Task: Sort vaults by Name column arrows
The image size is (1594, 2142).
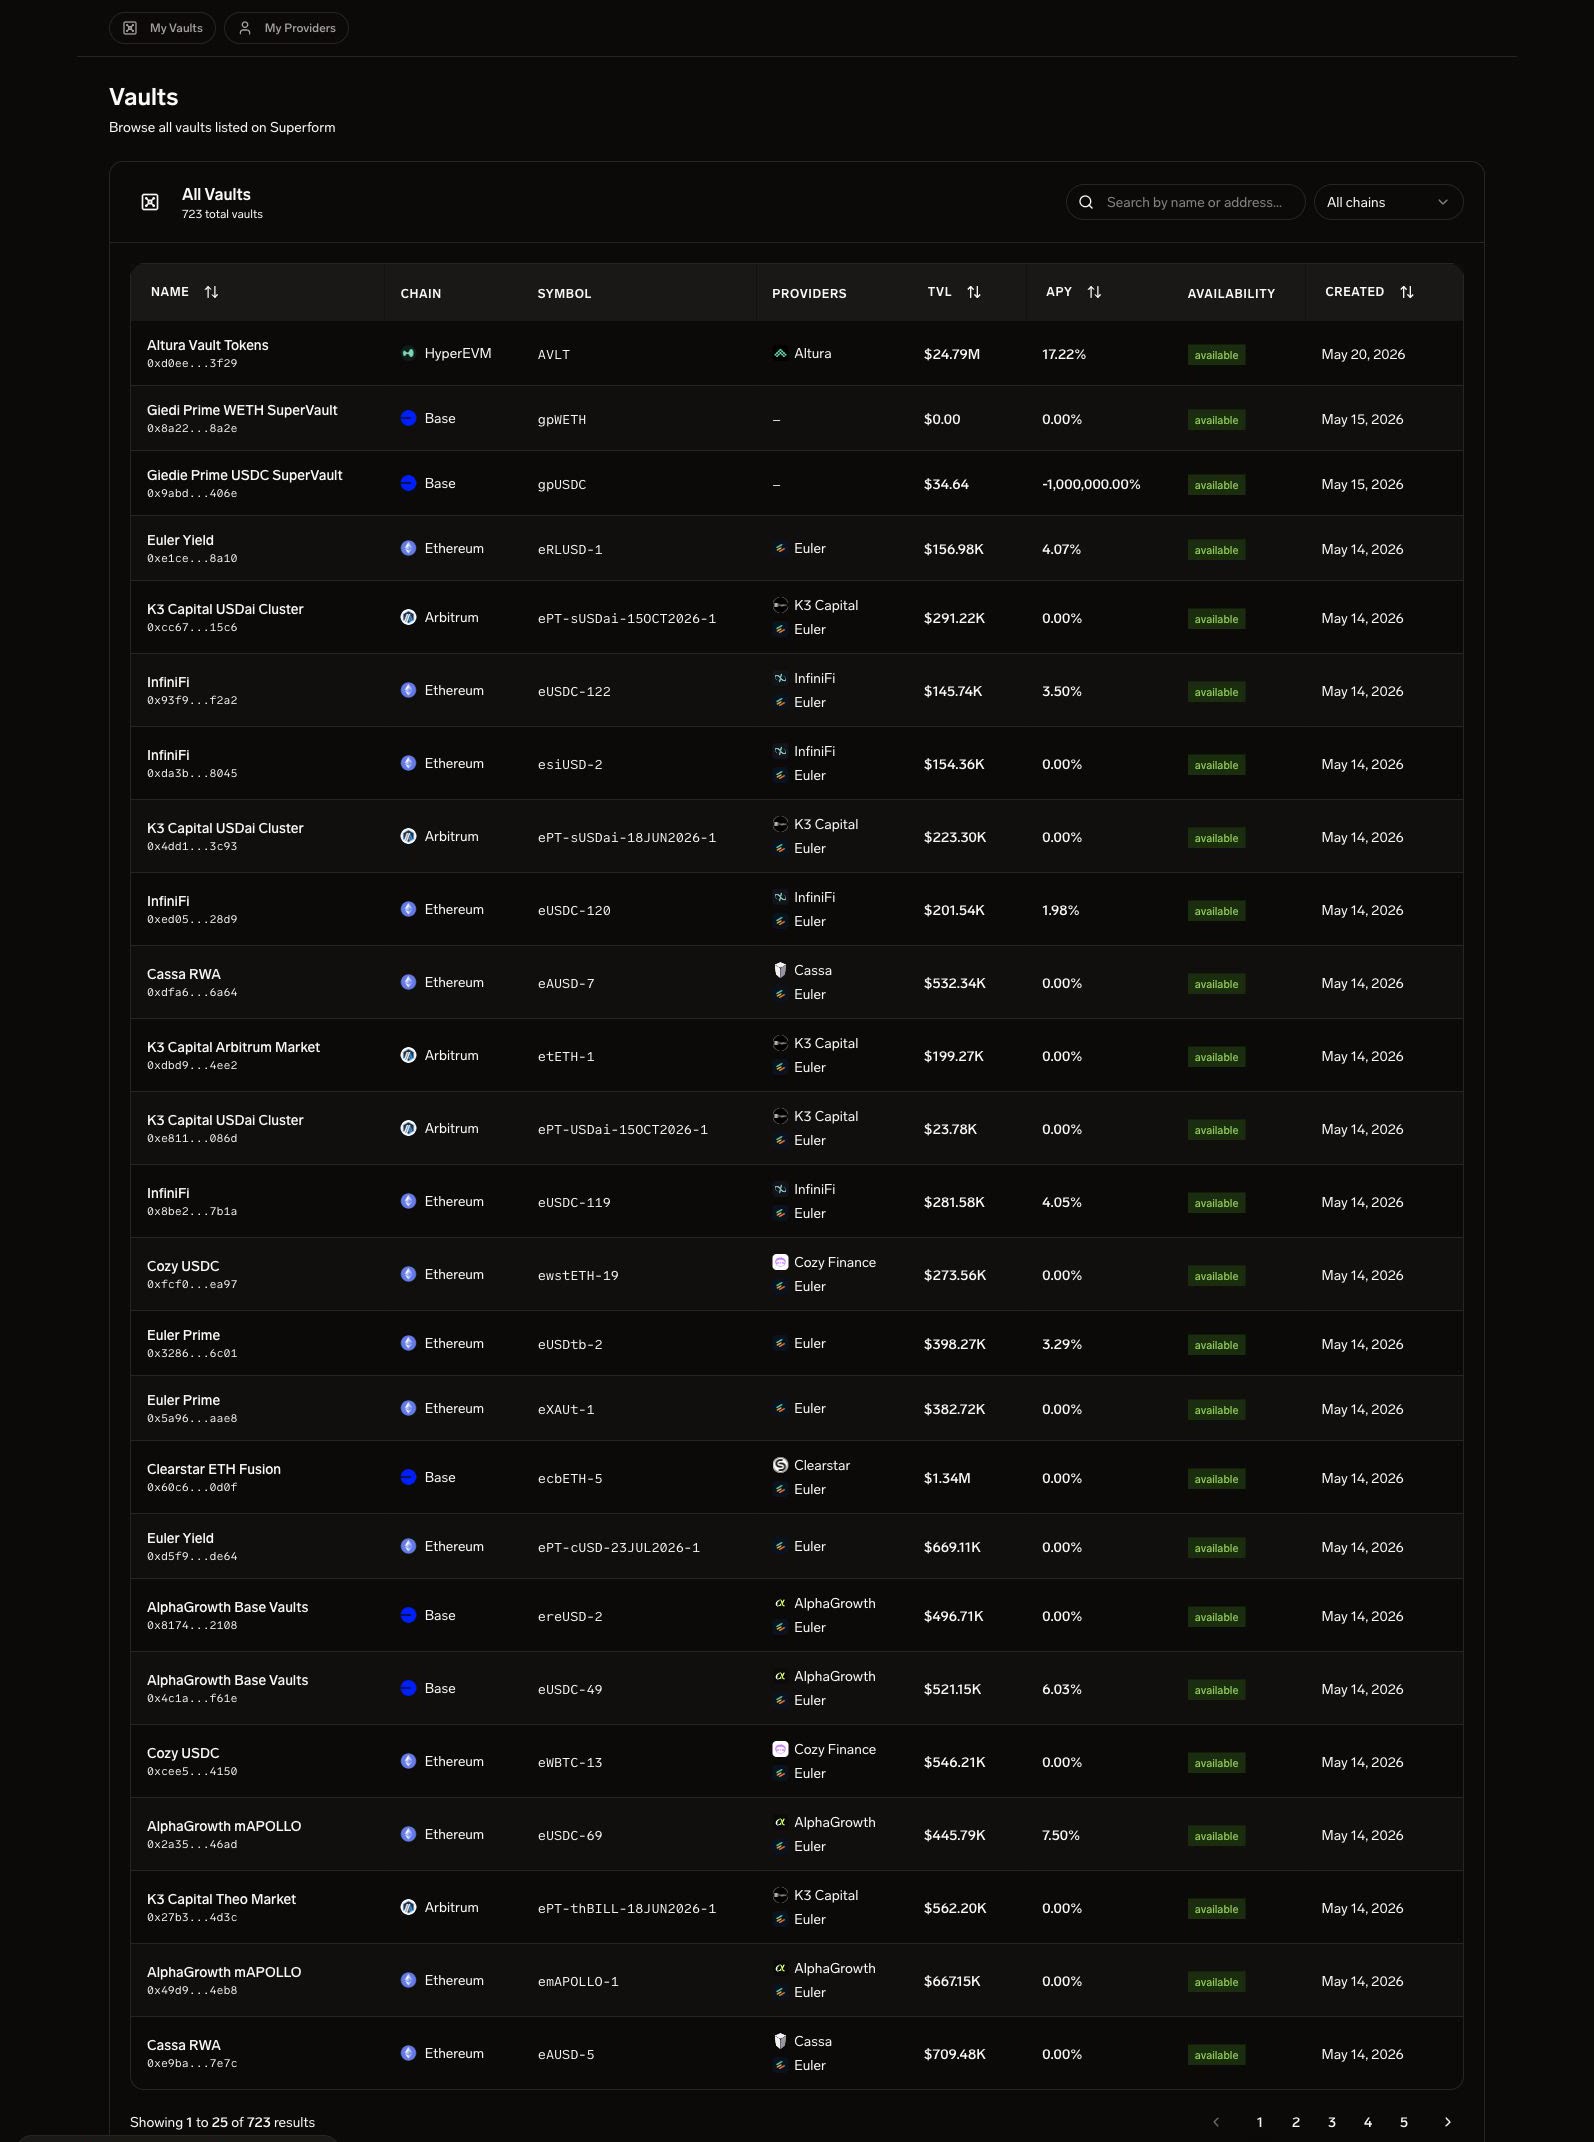Action: tap(211, 292)
